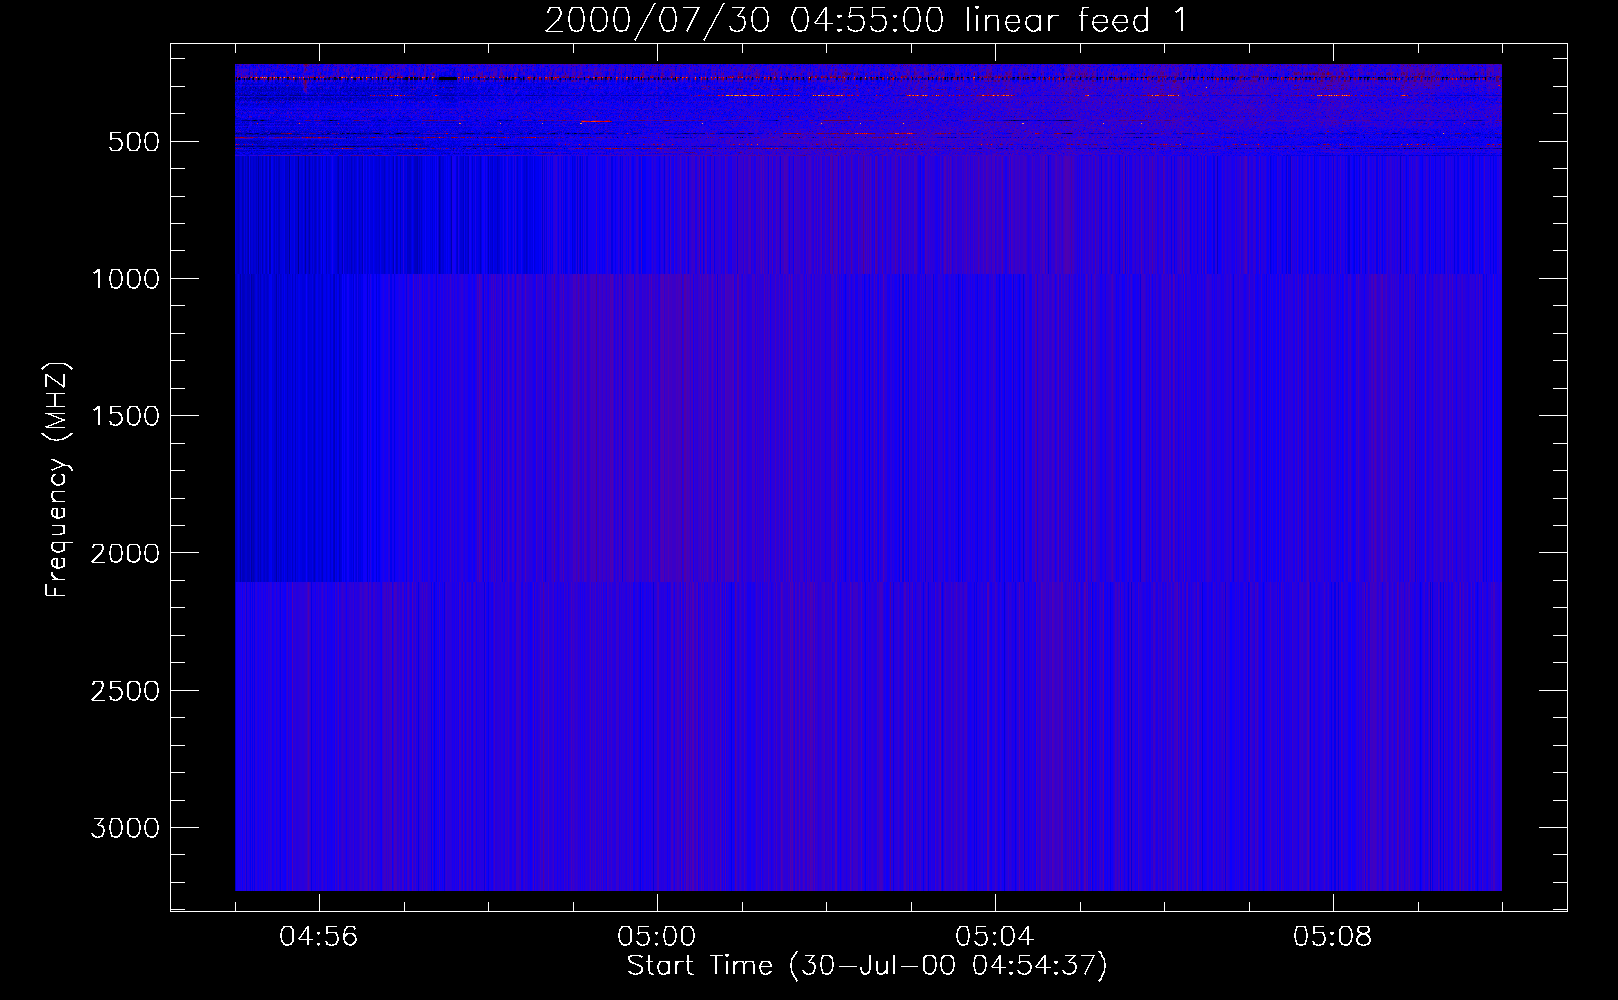Select the 2000 frequency tick label

point(125,553)
